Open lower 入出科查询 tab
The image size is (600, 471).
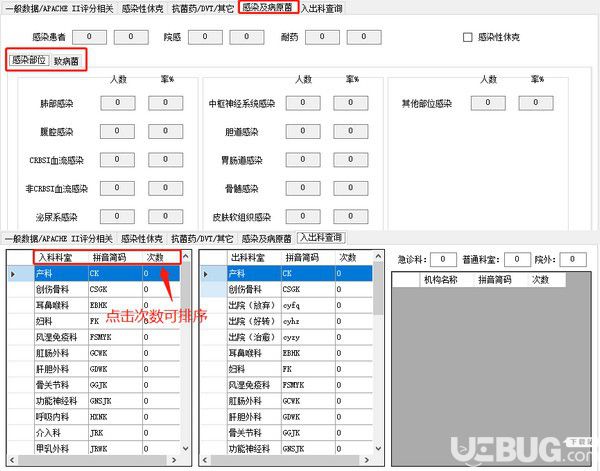point(321,238)
